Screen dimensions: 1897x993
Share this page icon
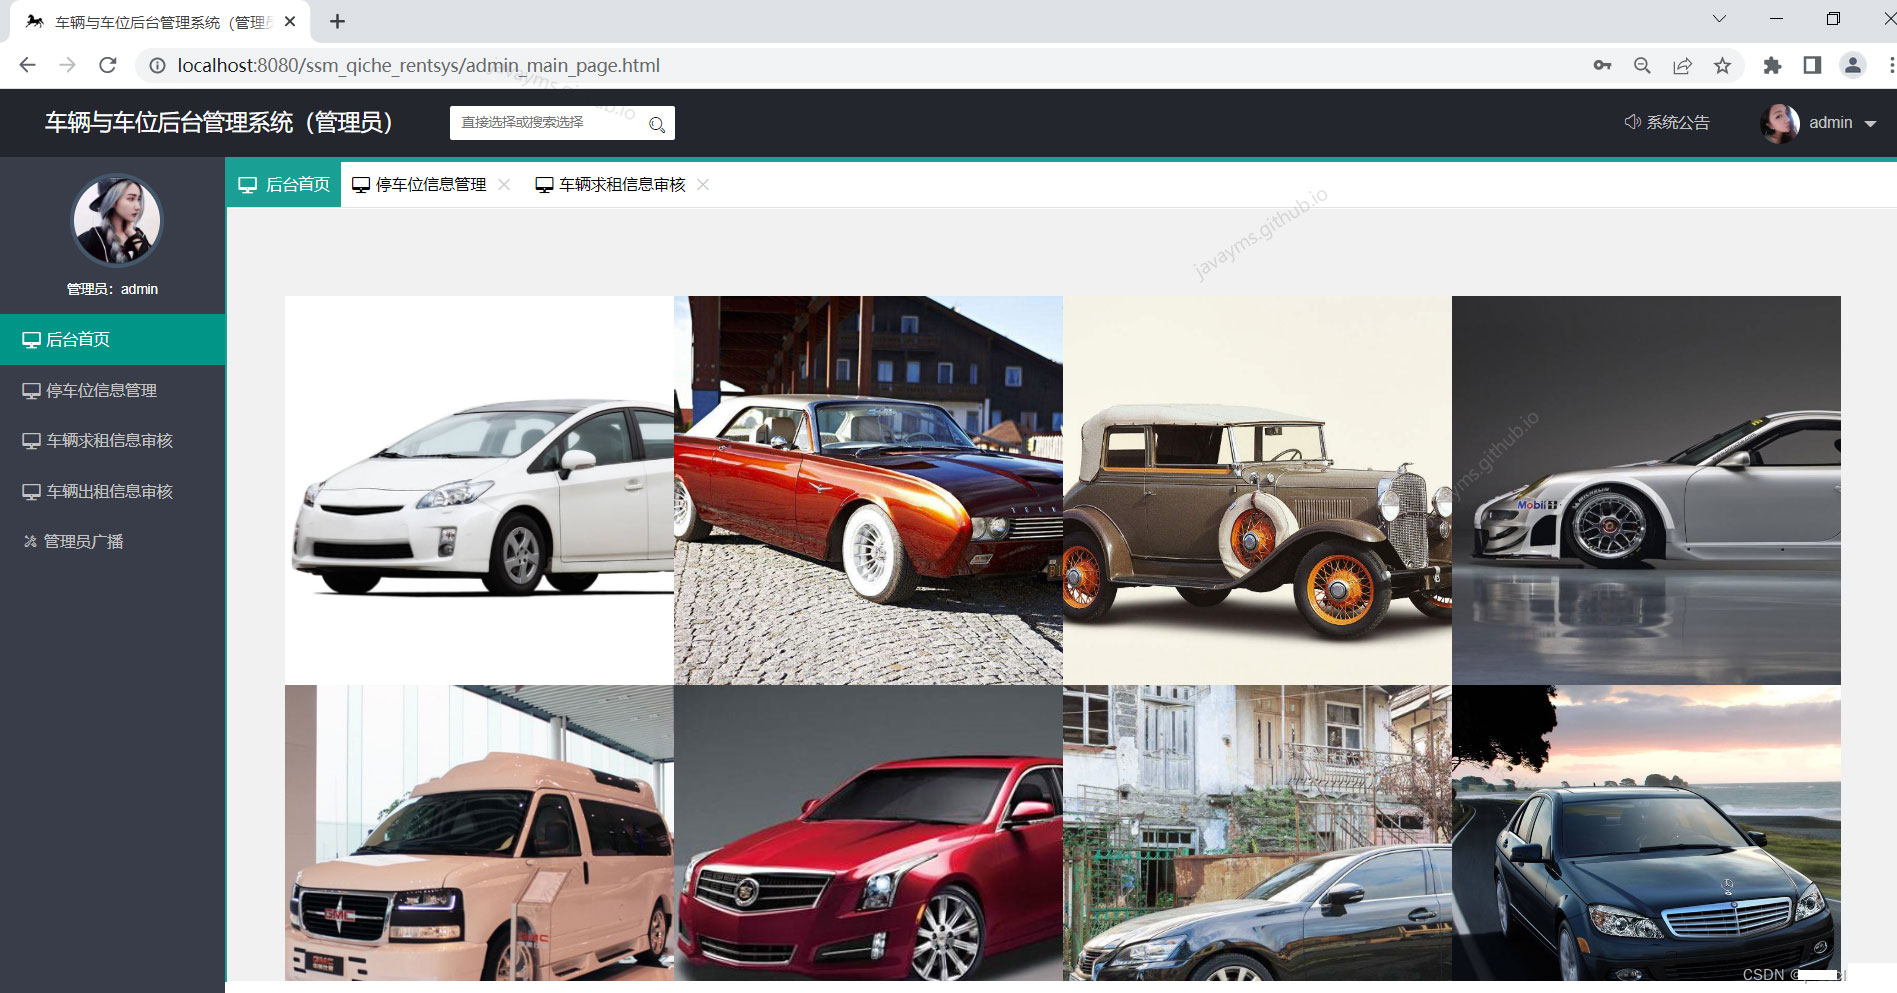pos(1682,65)
